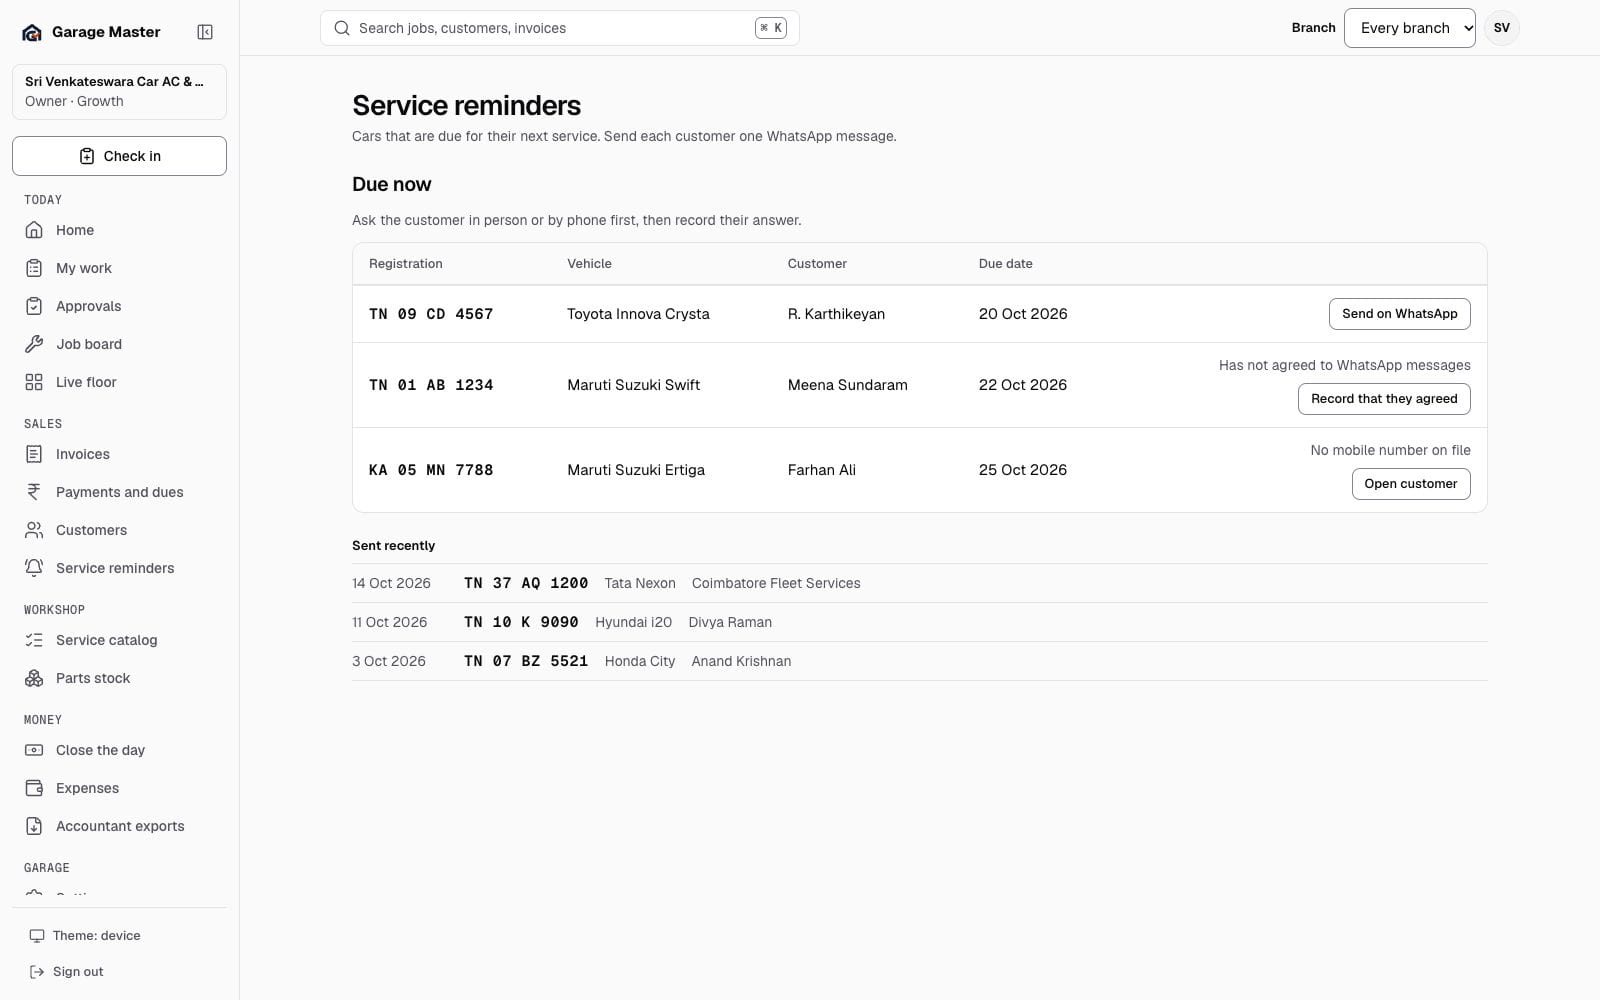Click the Sign out arrow icon
1600x1000 pixels.
[37, 972]
